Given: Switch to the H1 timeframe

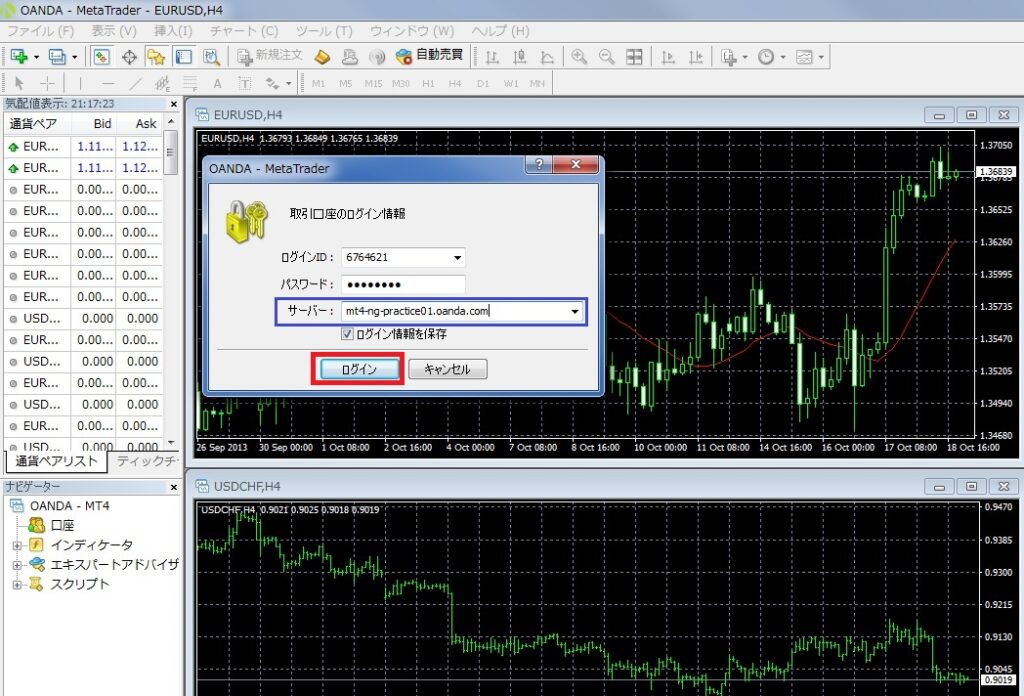Looking at the screenshot, I should coord(428,84).
